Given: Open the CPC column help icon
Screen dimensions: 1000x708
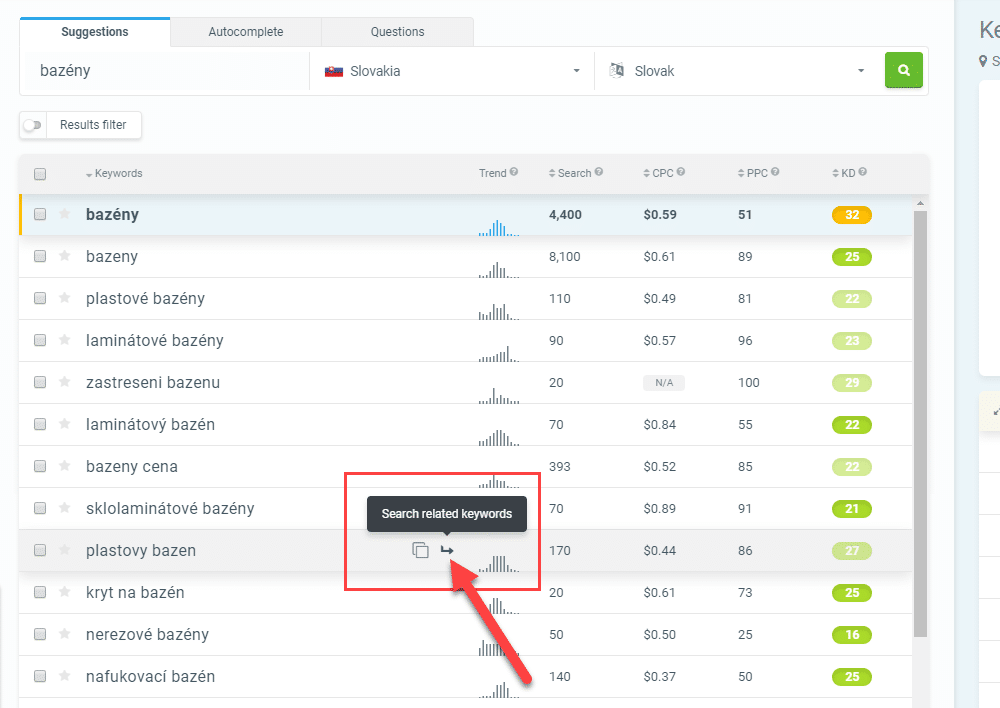Looking at the screenshot, I should [x=680, y=172].
